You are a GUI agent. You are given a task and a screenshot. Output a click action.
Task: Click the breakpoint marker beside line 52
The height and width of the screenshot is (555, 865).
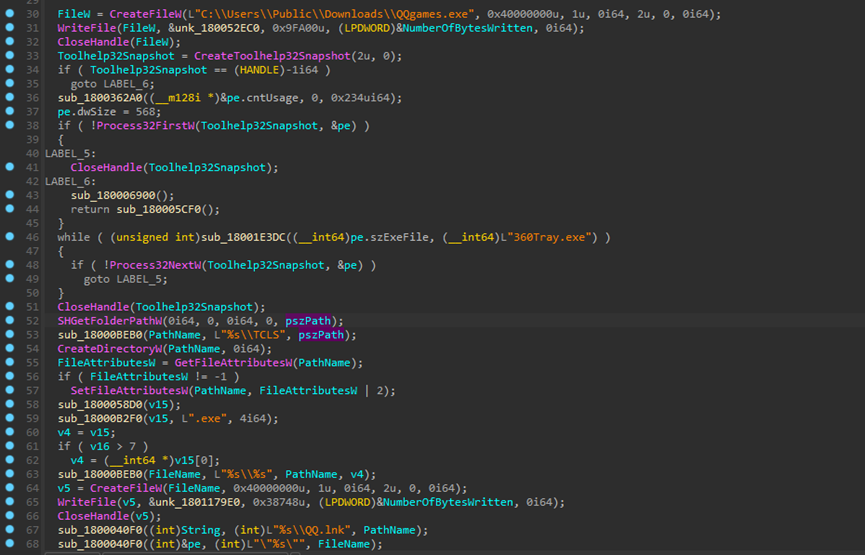tap(9, 320)
